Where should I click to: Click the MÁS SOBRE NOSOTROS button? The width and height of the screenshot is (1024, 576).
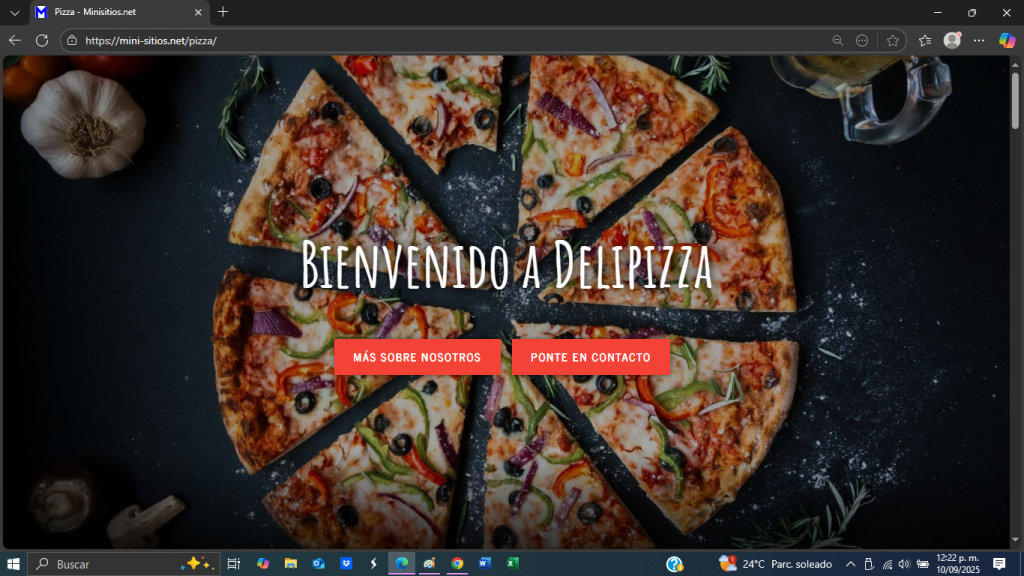(x=417, y=357)
